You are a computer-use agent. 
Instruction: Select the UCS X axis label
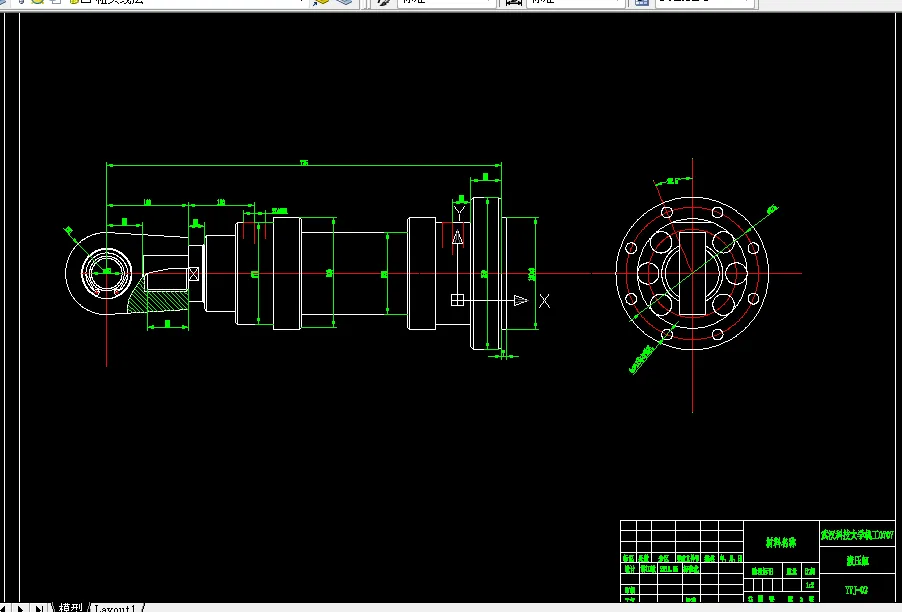[x=544, y=301]
